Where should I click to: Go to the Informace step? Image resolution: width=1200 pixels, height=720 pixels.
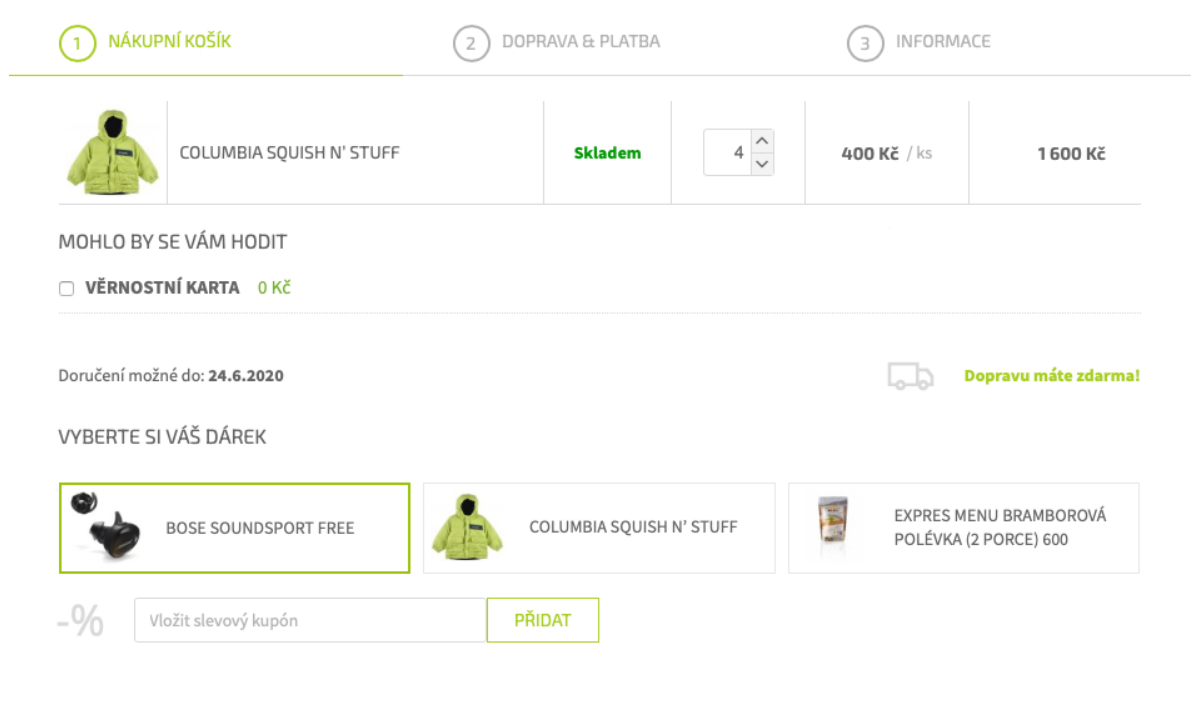(x=943, y=42)
